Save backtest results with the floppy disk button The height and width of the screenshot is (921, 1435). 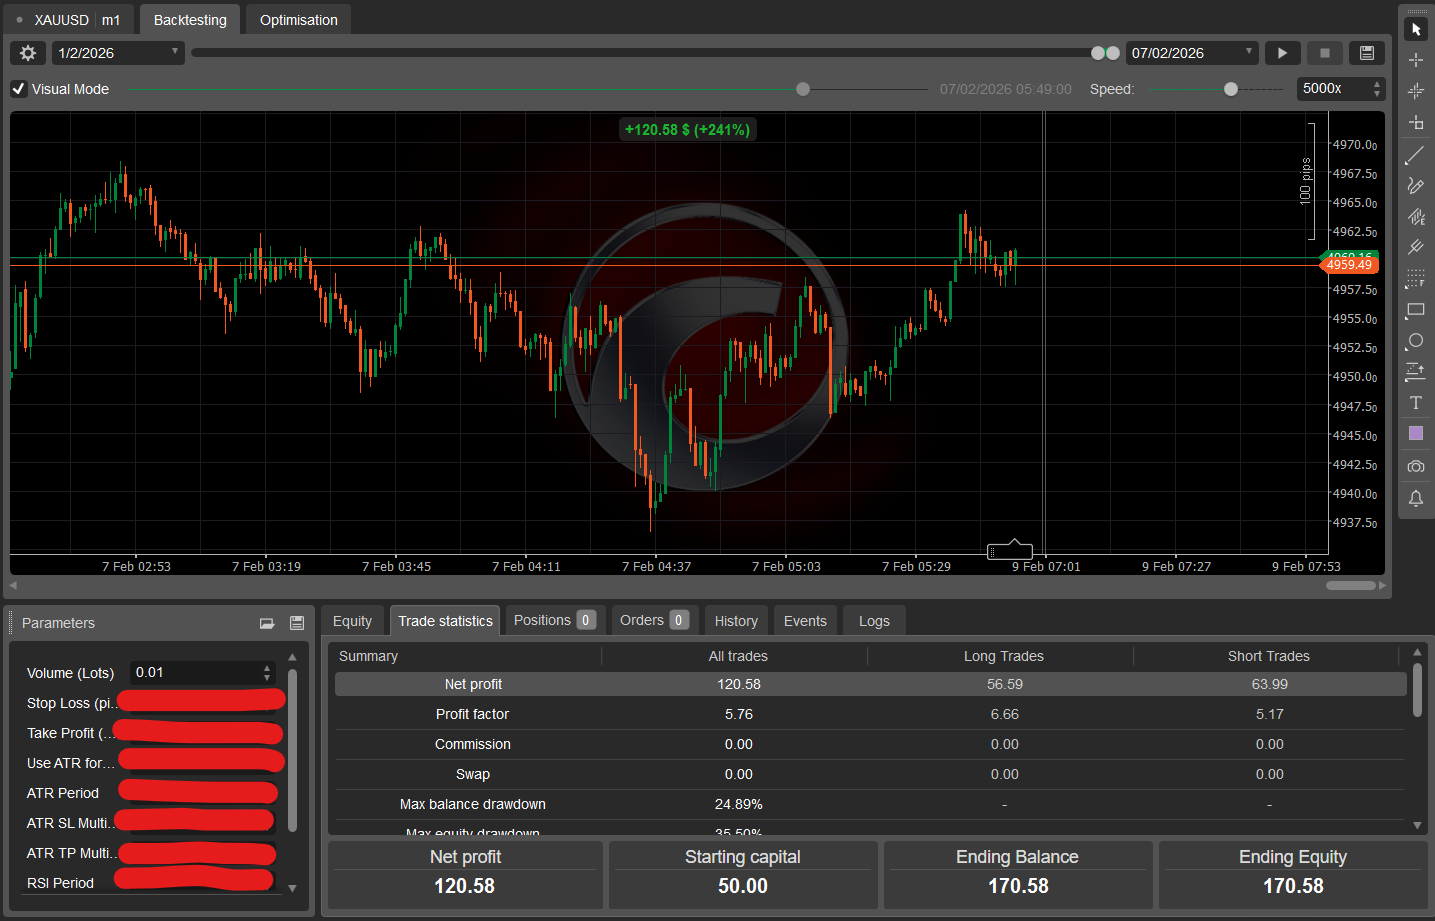[1366, 53]
